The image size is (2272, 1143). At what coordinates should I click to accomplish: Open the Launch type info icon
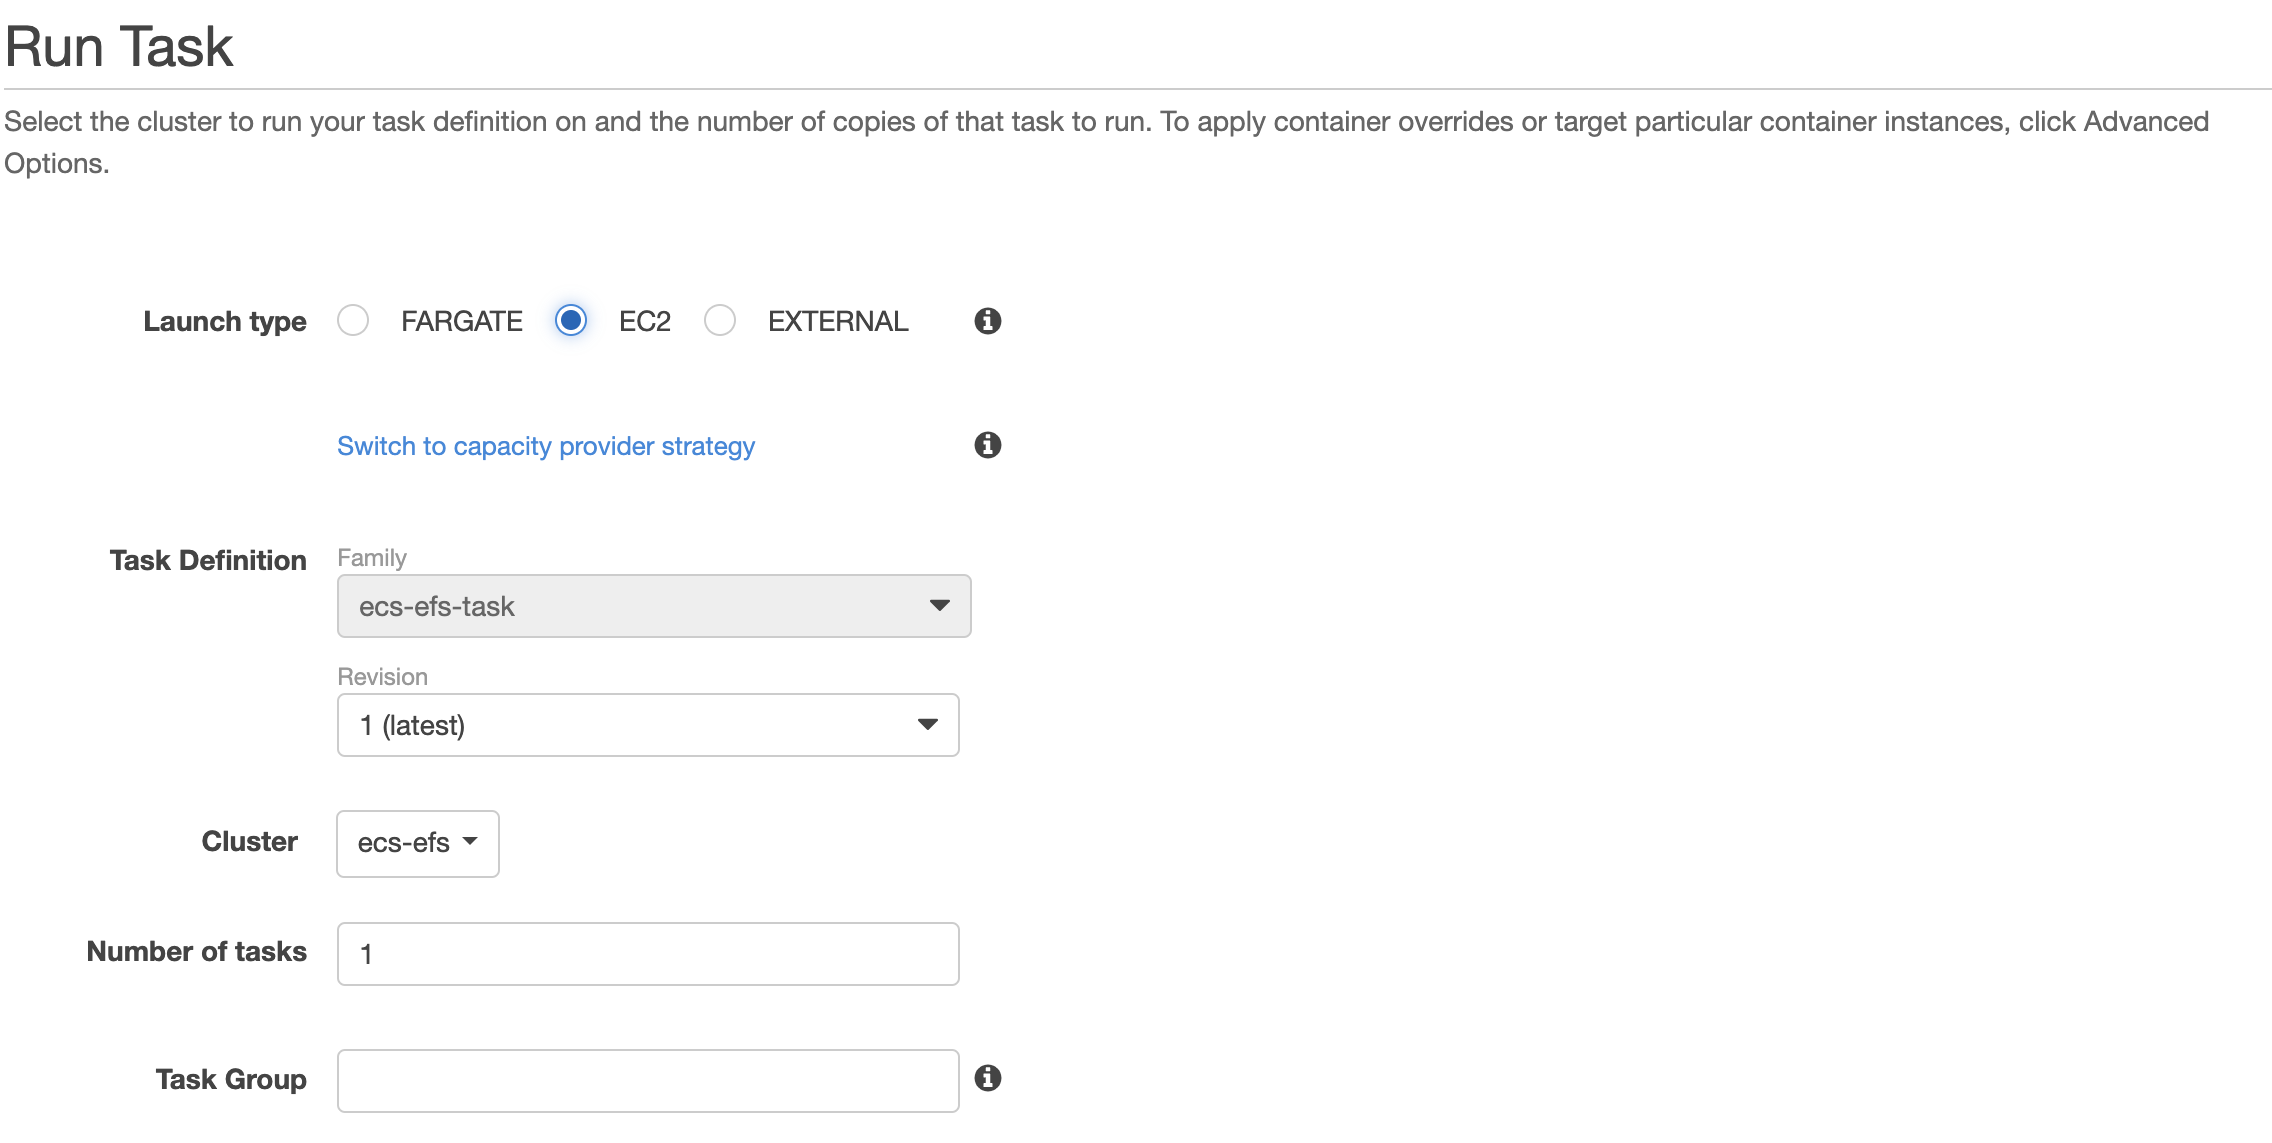pos(987,321)
